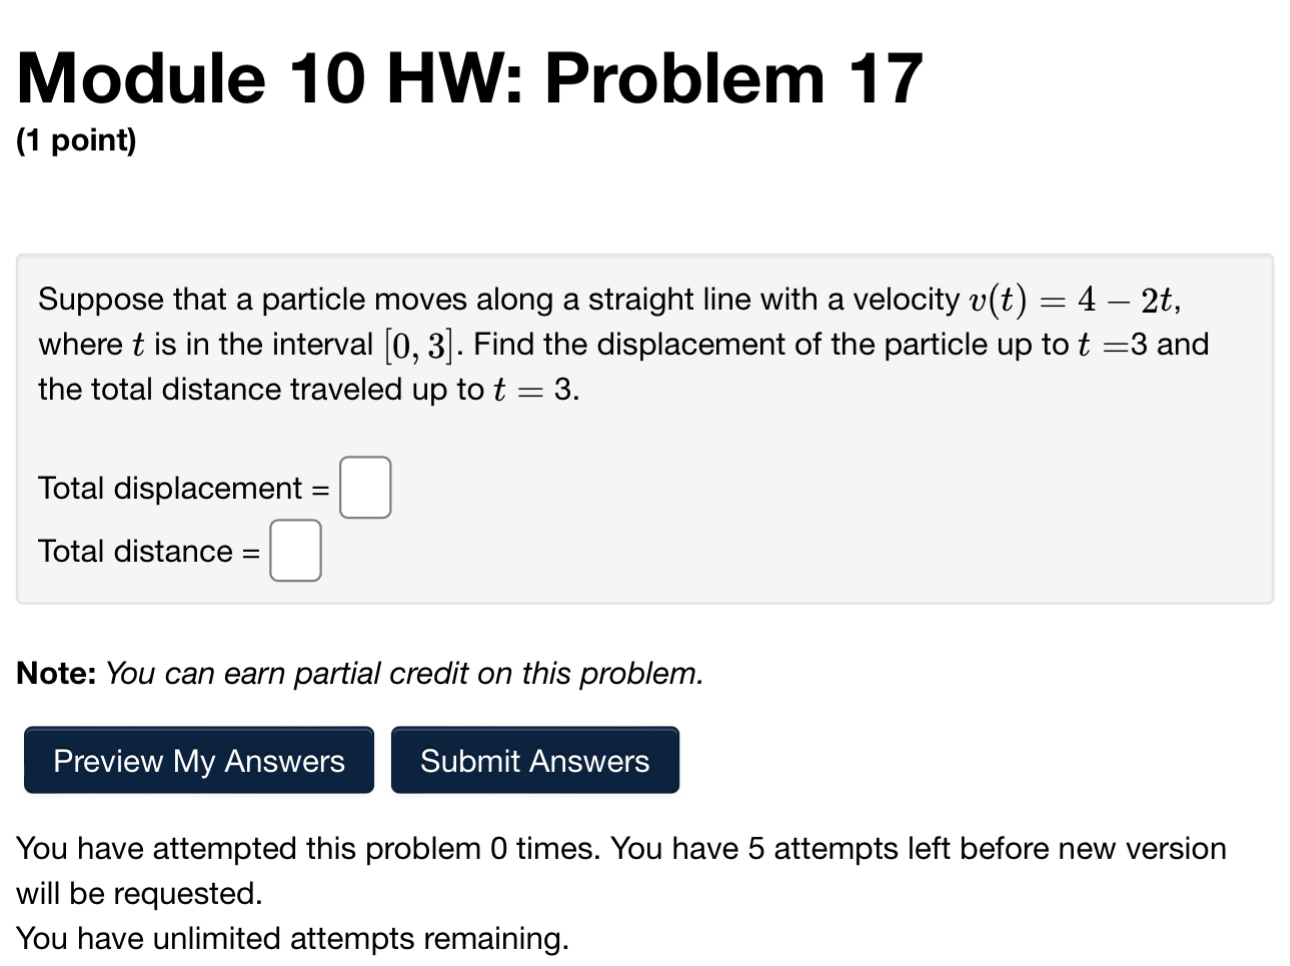Click Submit Answers to grade the problem
Image resolution: width=1290 pixels, height=966 pixels.
[x=535, y=760]
